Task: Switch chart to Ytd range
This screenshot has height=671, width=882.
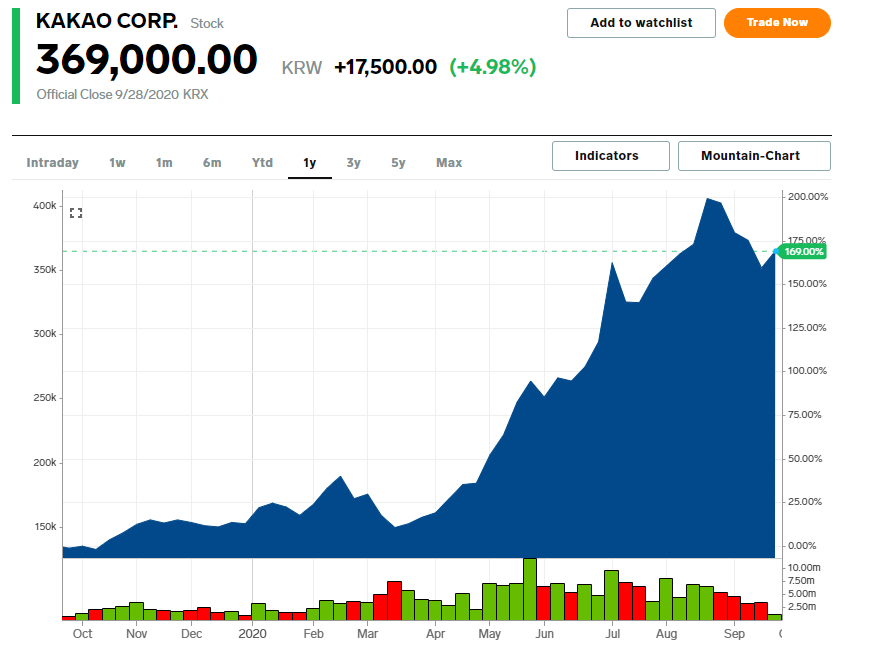Action: click(262, 163)
